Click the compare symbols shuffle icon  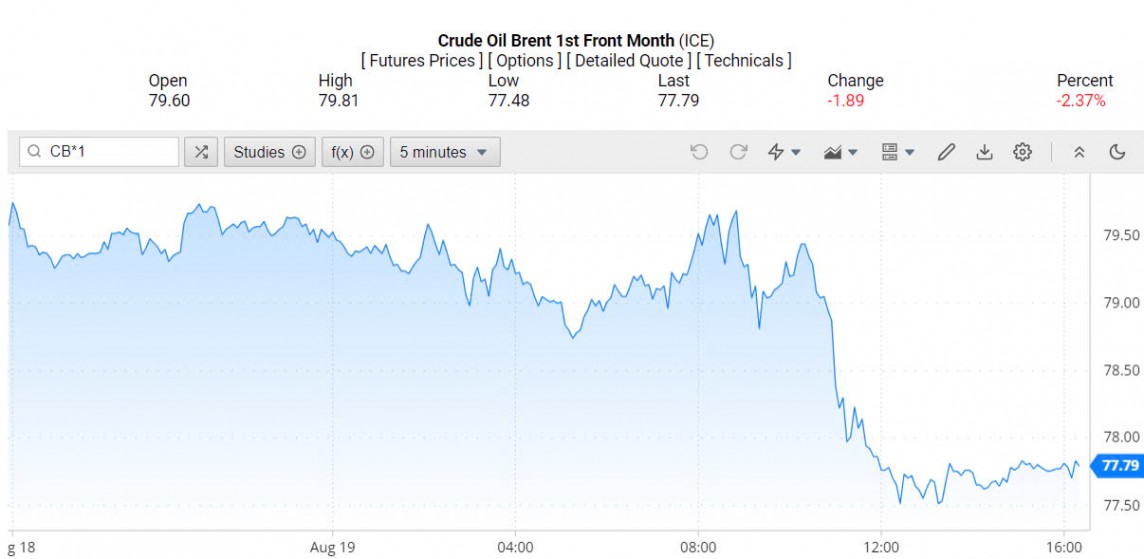[201, 152]
